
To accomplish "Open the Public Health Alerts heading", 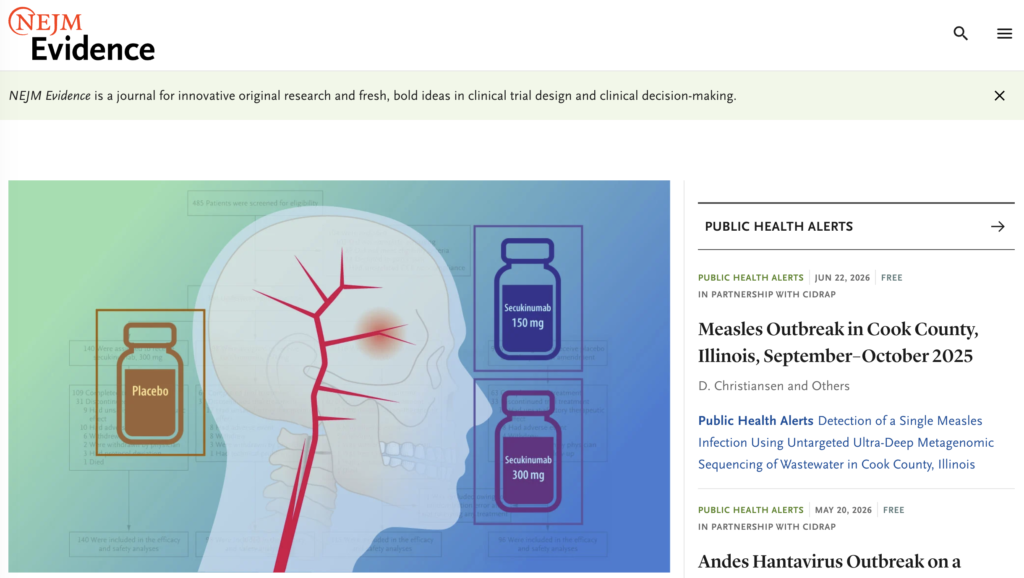I will click(778, 227).
